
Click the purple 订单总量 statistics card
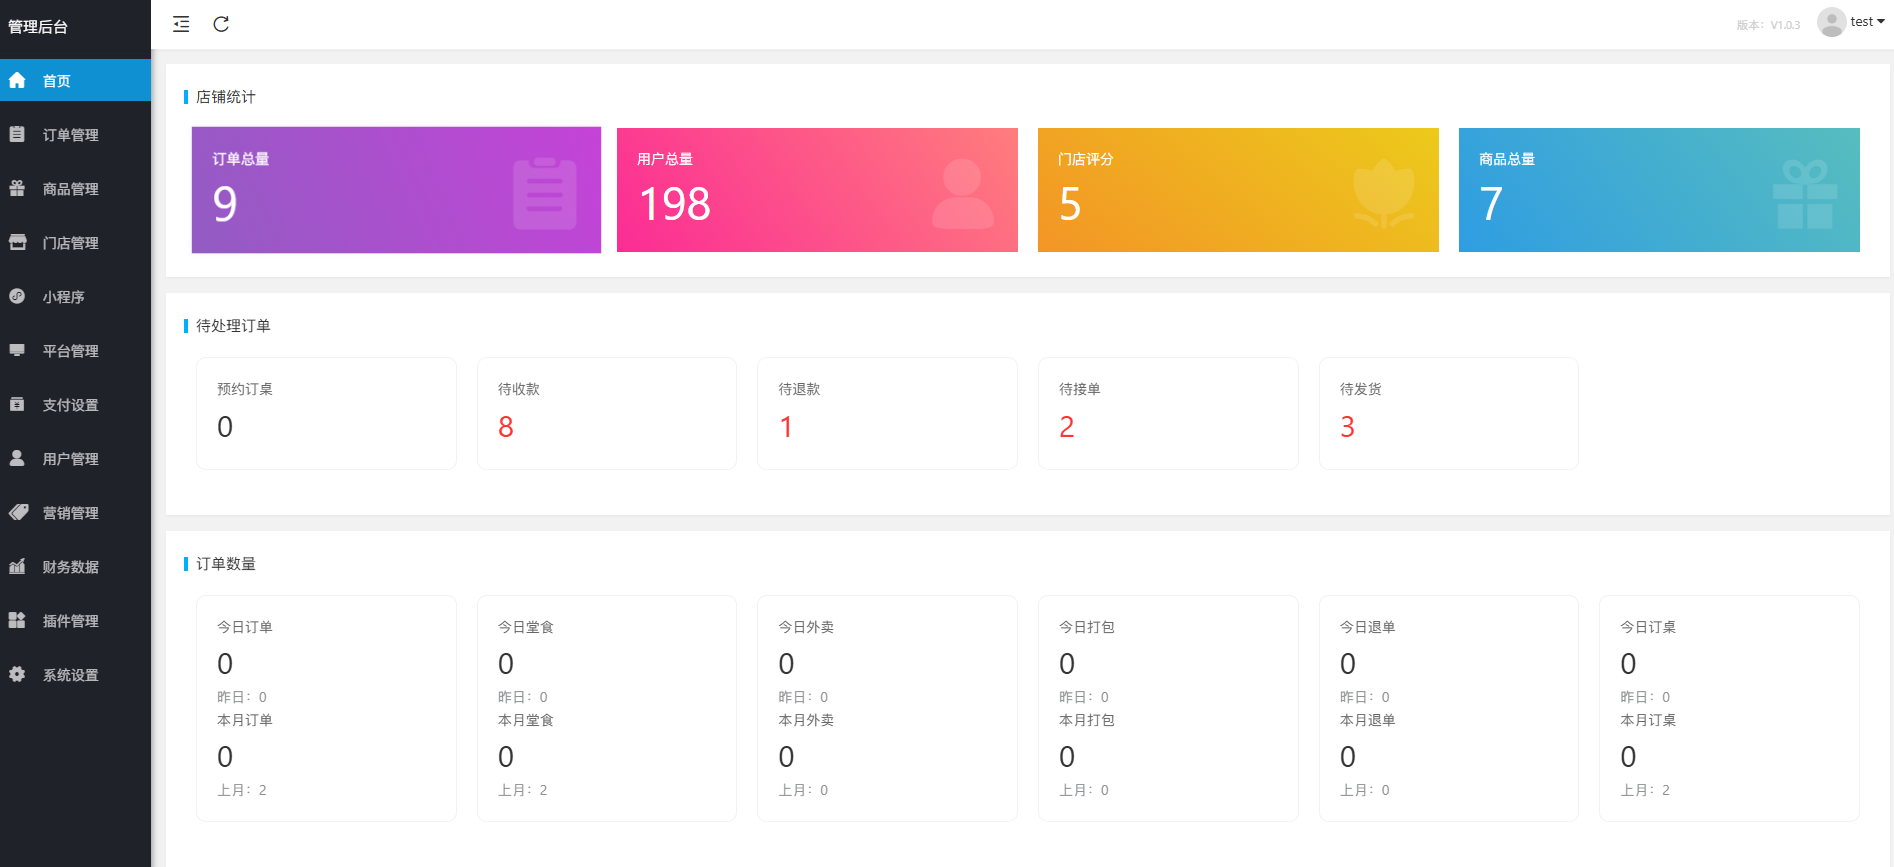pos(396,190)
